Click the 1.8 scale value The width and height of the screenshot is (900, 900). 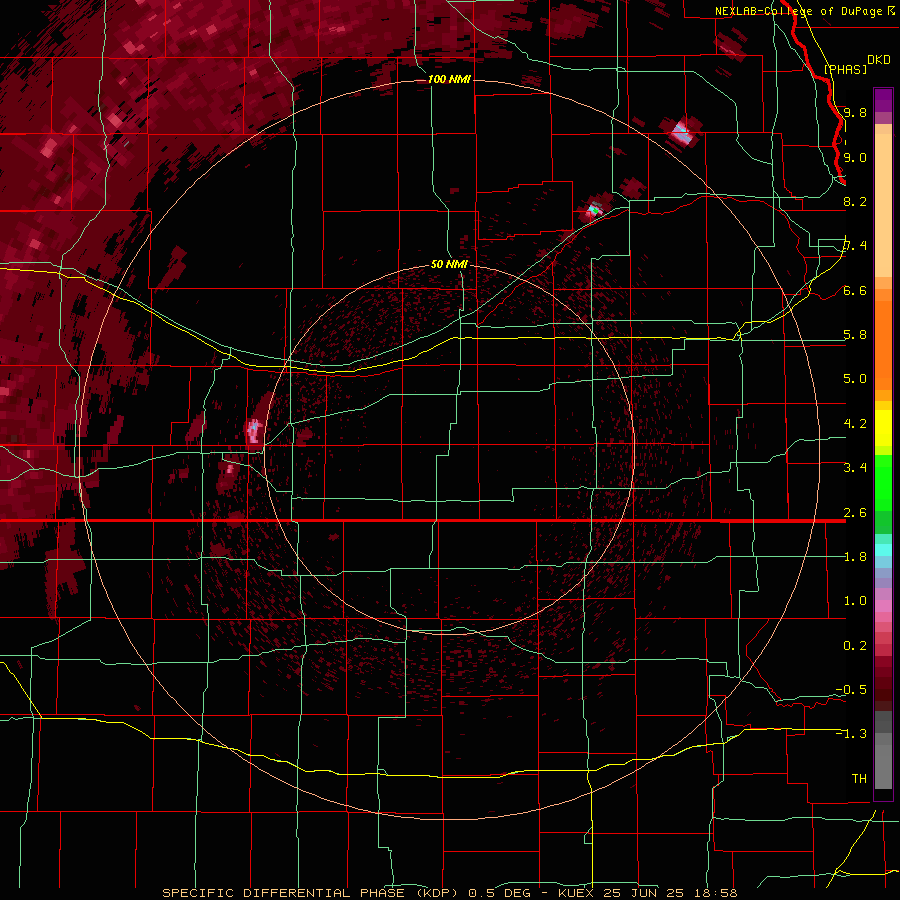[x=855, y=557]
